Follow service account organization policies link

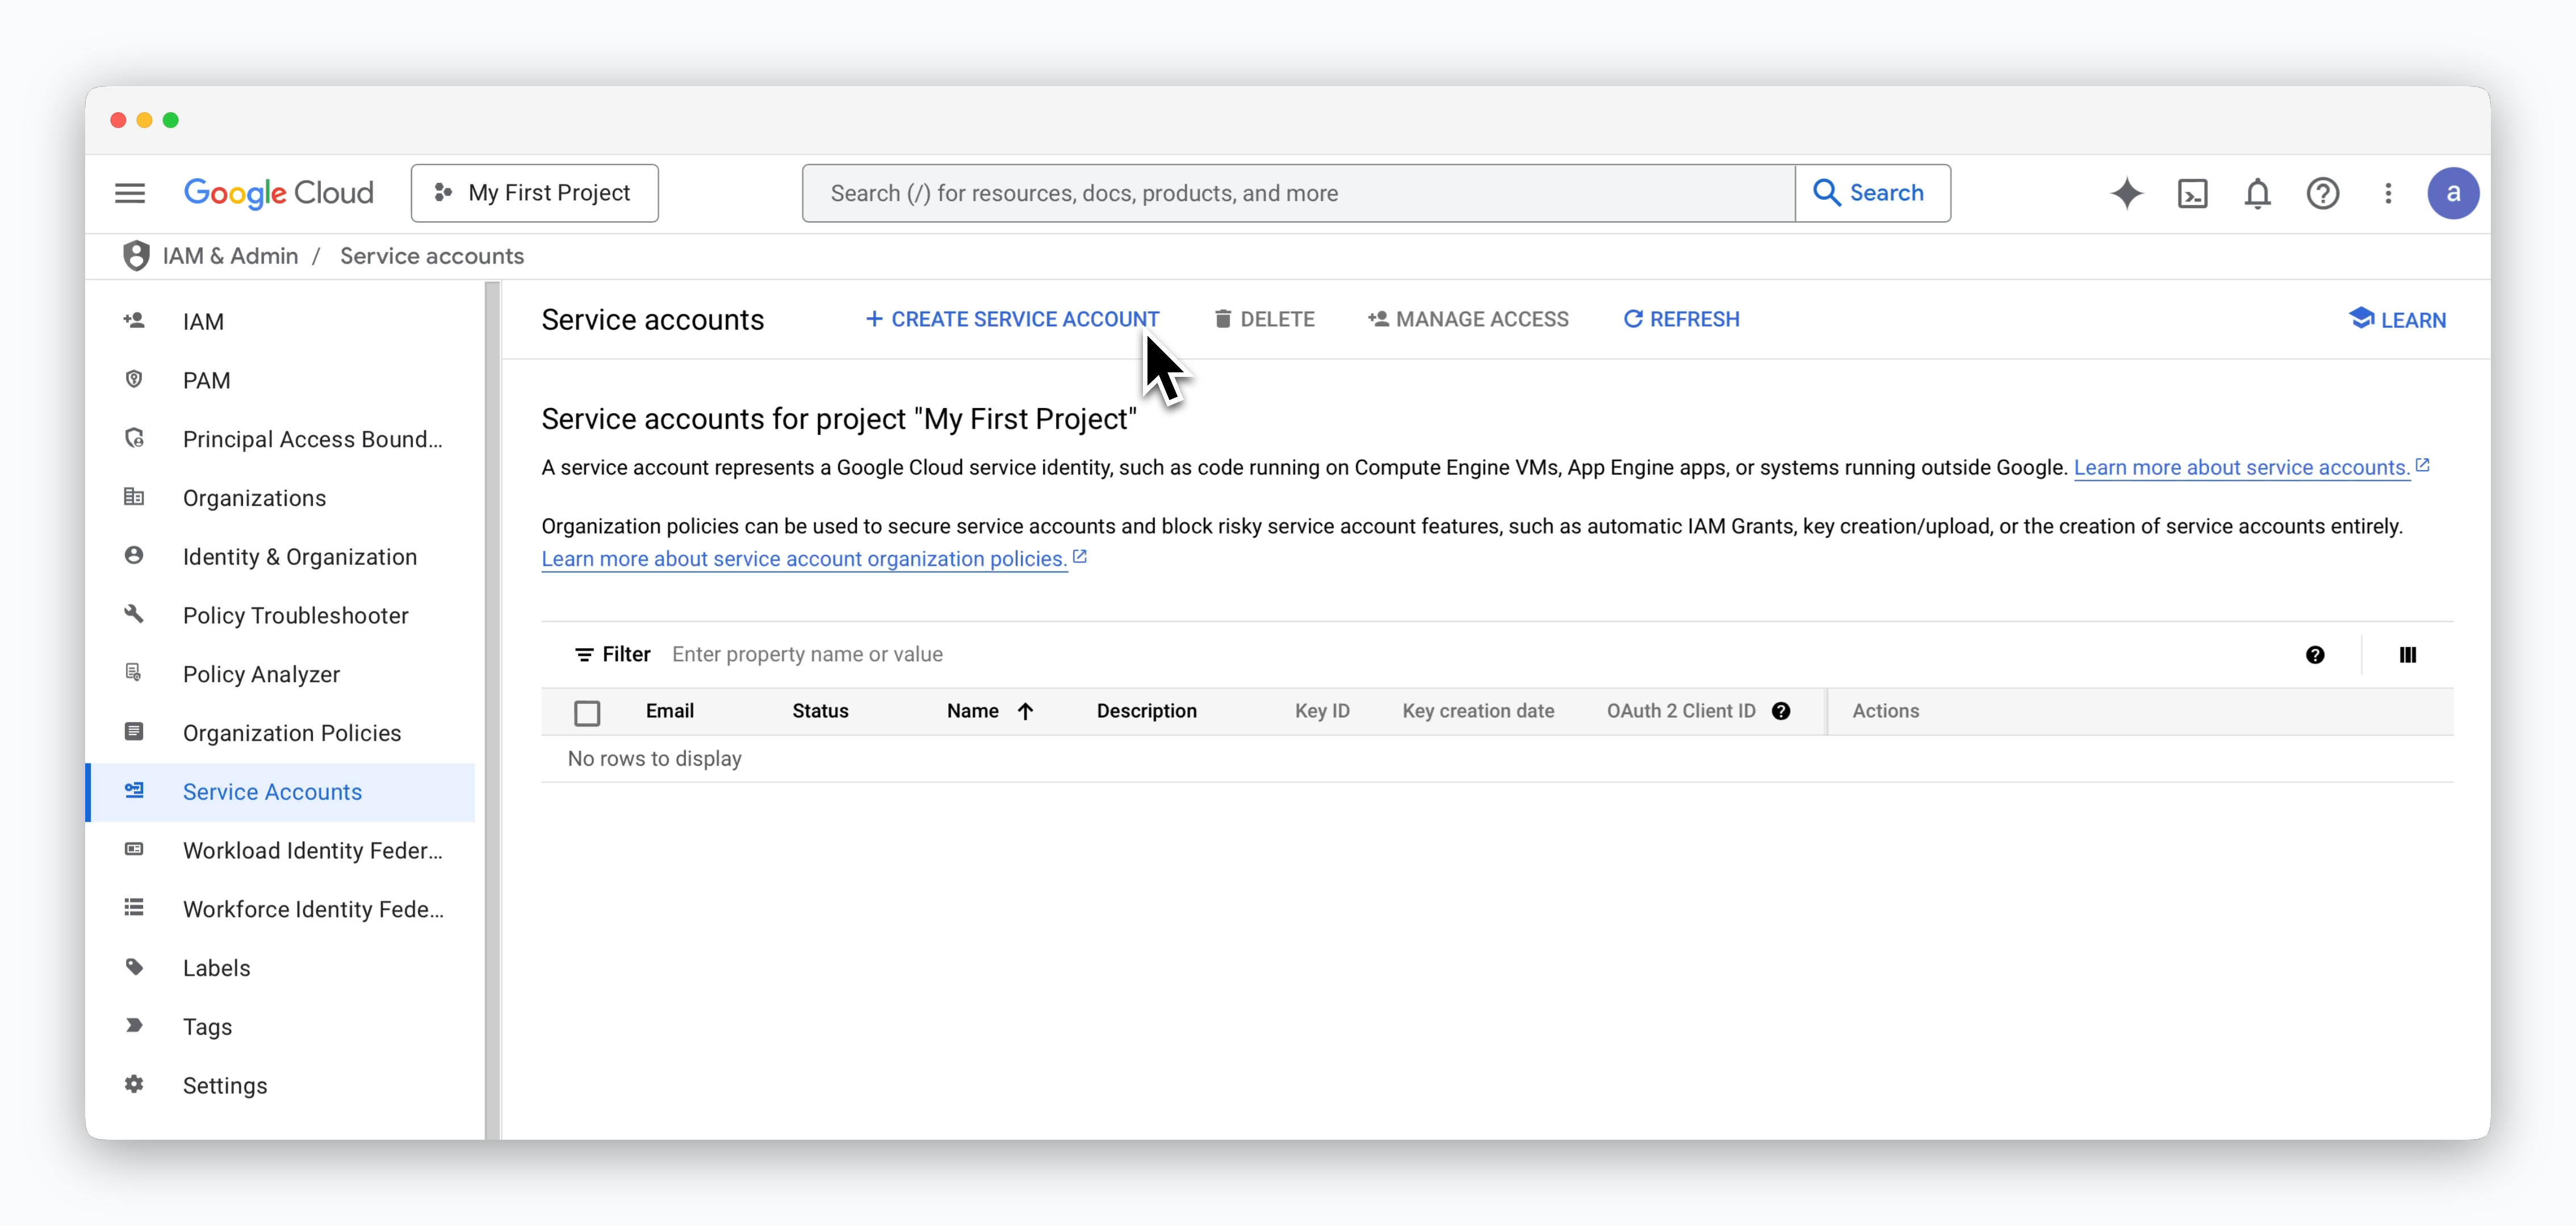pyautogui.click(x=804, y=559)
